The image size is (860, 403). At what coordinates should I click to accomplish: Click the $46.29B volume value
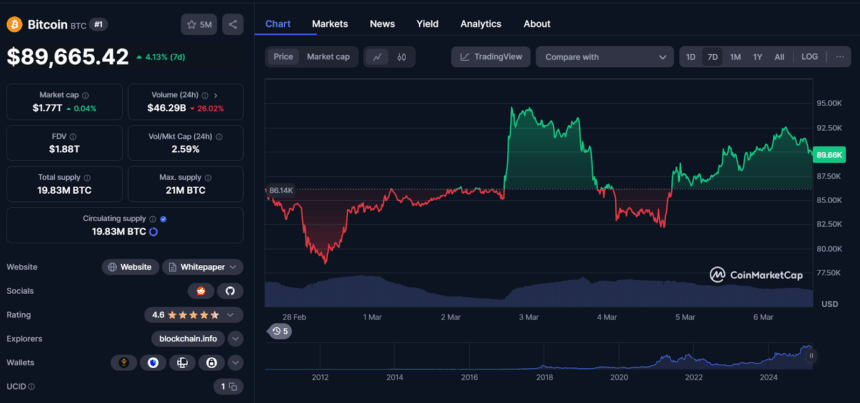165,109
